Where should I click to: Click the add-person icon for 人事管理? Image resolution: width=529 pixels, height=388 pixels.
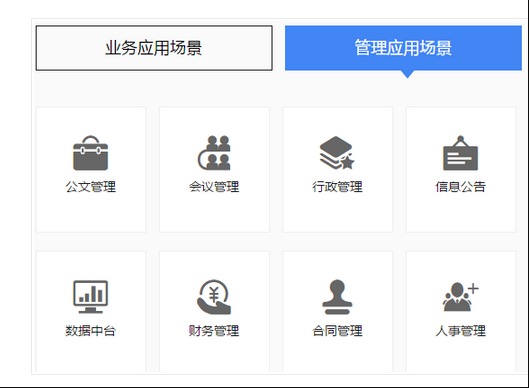coord(461,297)
